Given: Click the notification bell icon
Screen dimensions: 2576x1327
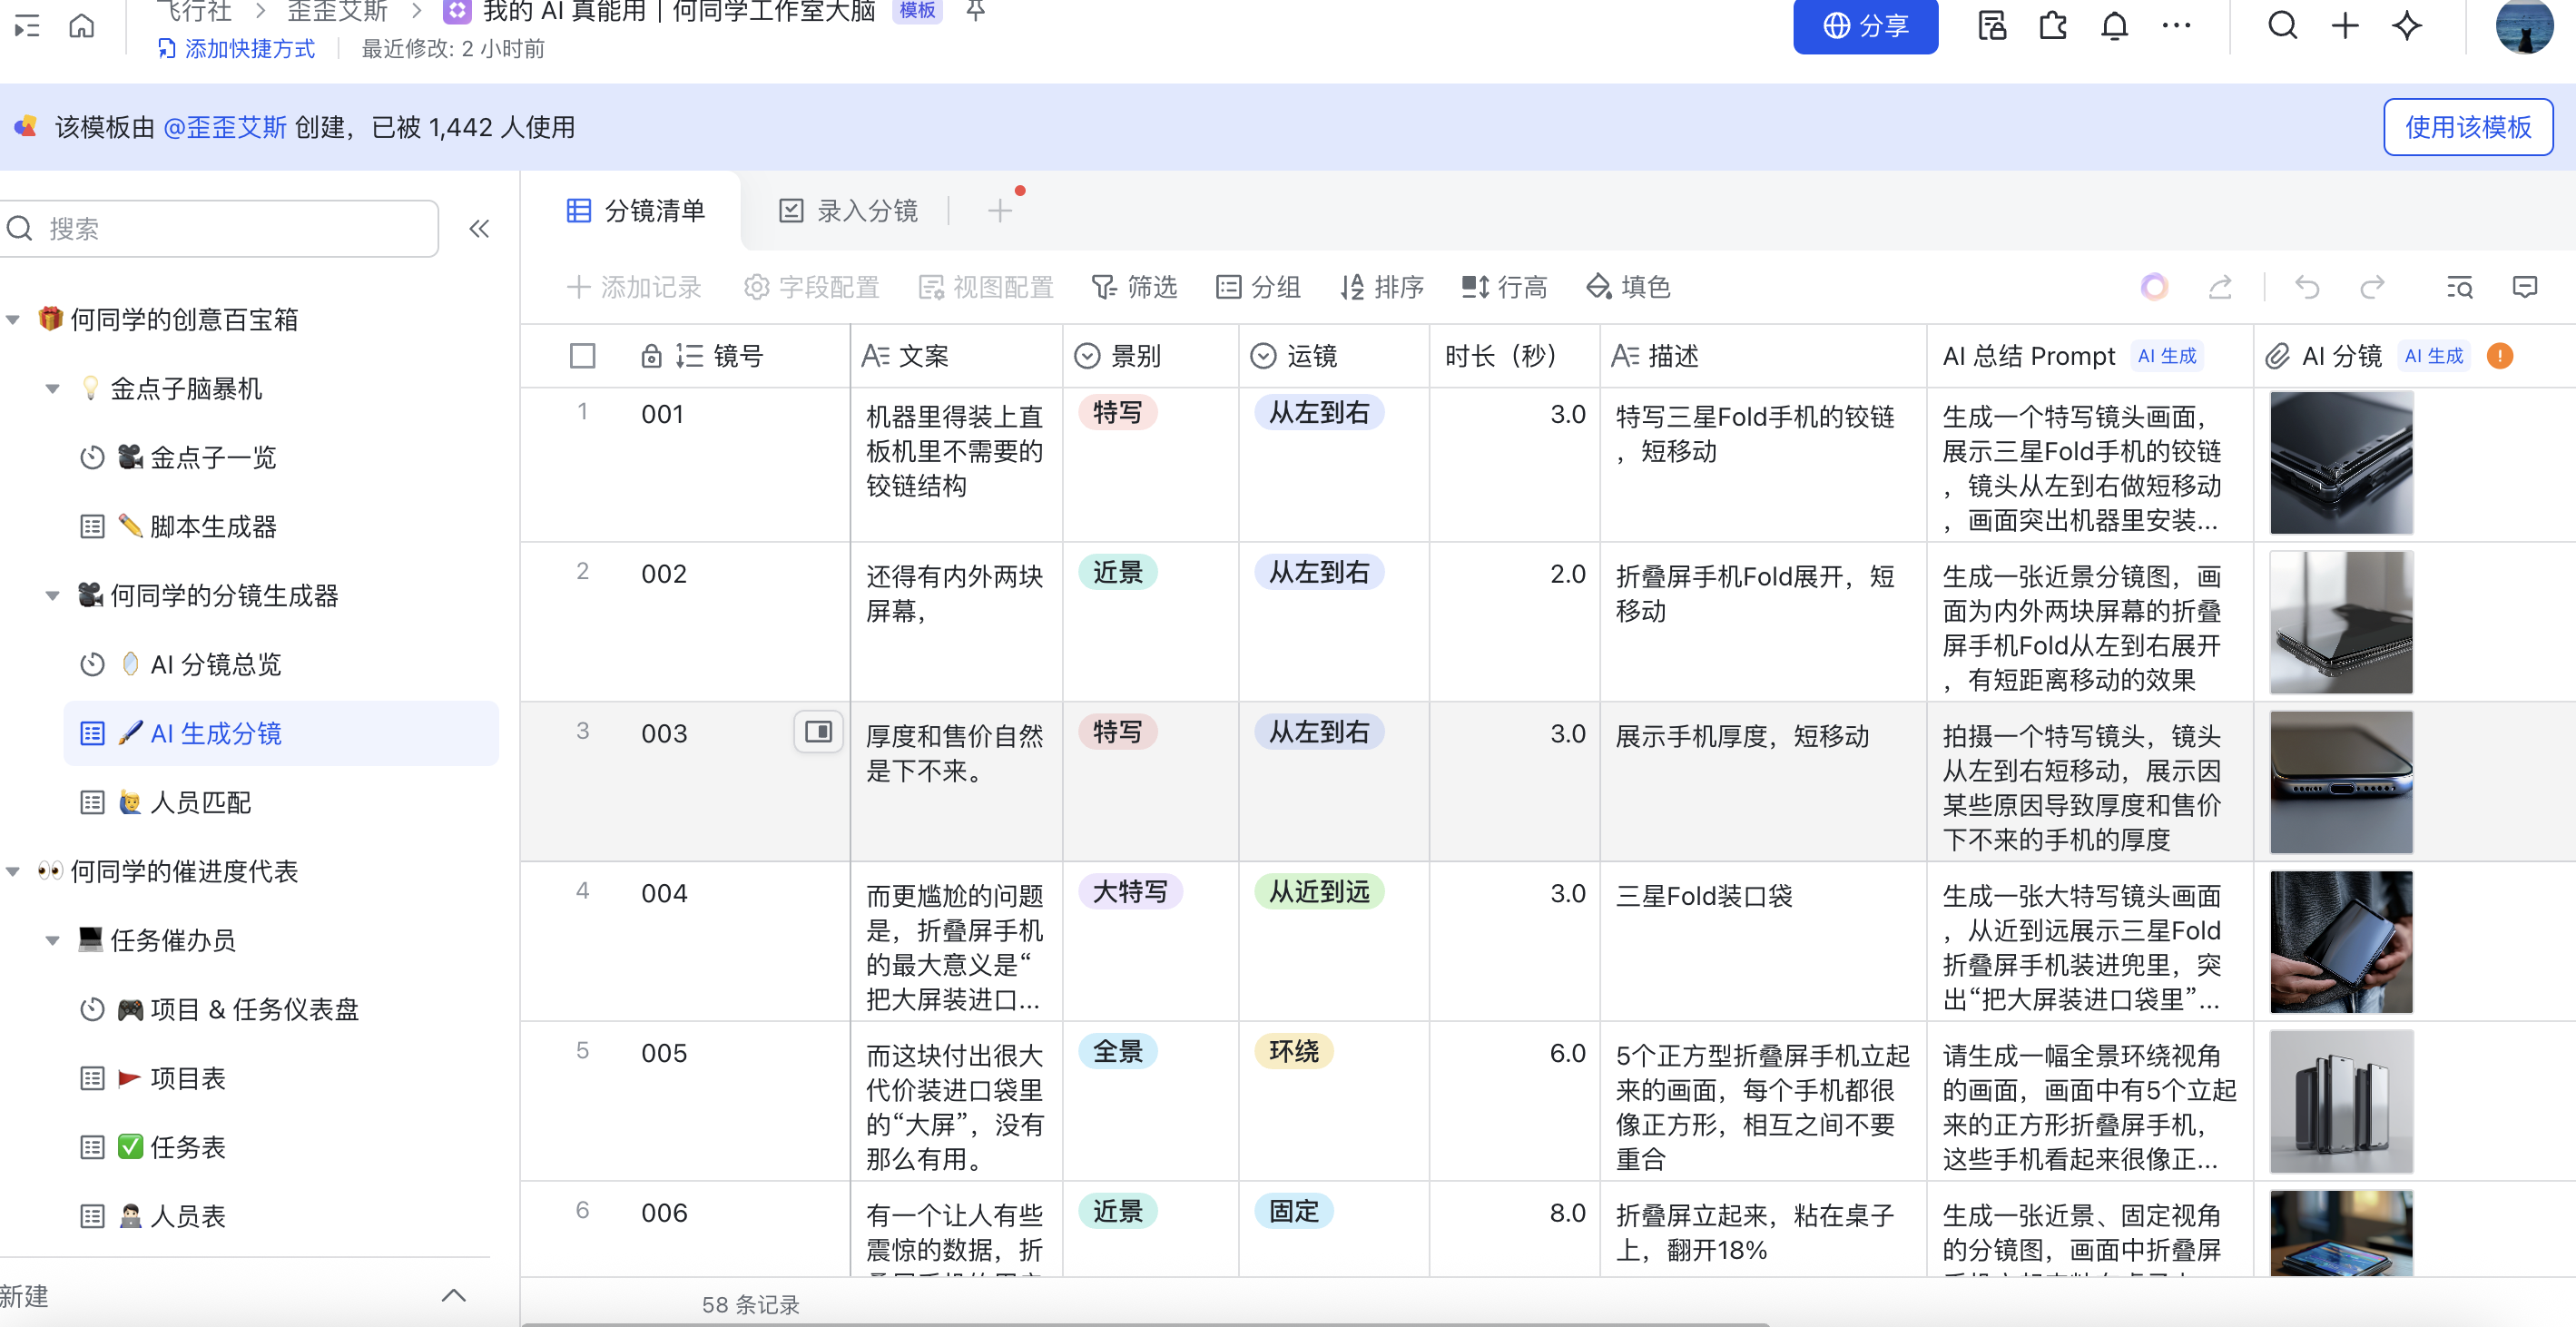Looking at the screenshot, I should pyautogui.click(x=2114, y=26).
